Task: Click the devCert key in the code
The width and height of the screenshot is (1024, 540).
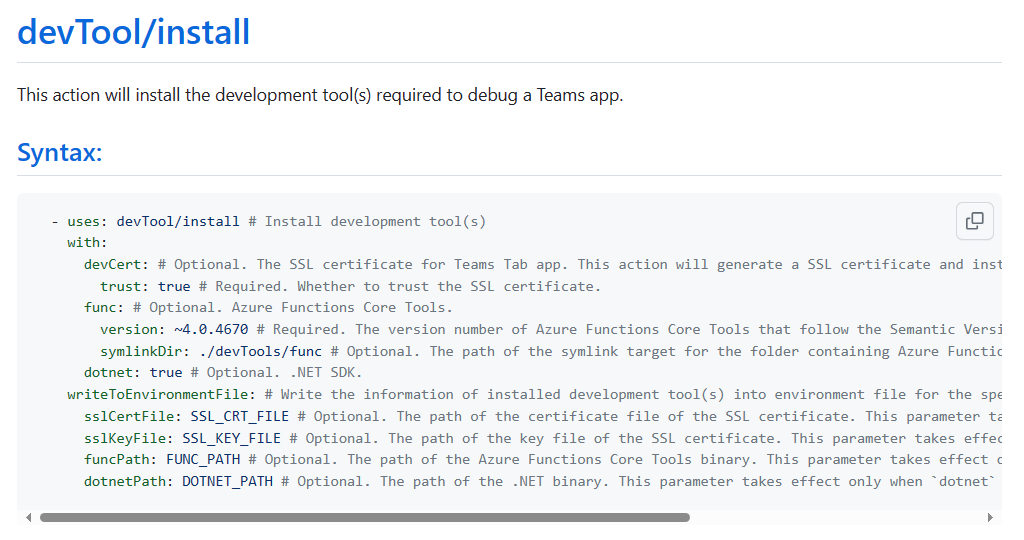Action: tap(116, 264)
